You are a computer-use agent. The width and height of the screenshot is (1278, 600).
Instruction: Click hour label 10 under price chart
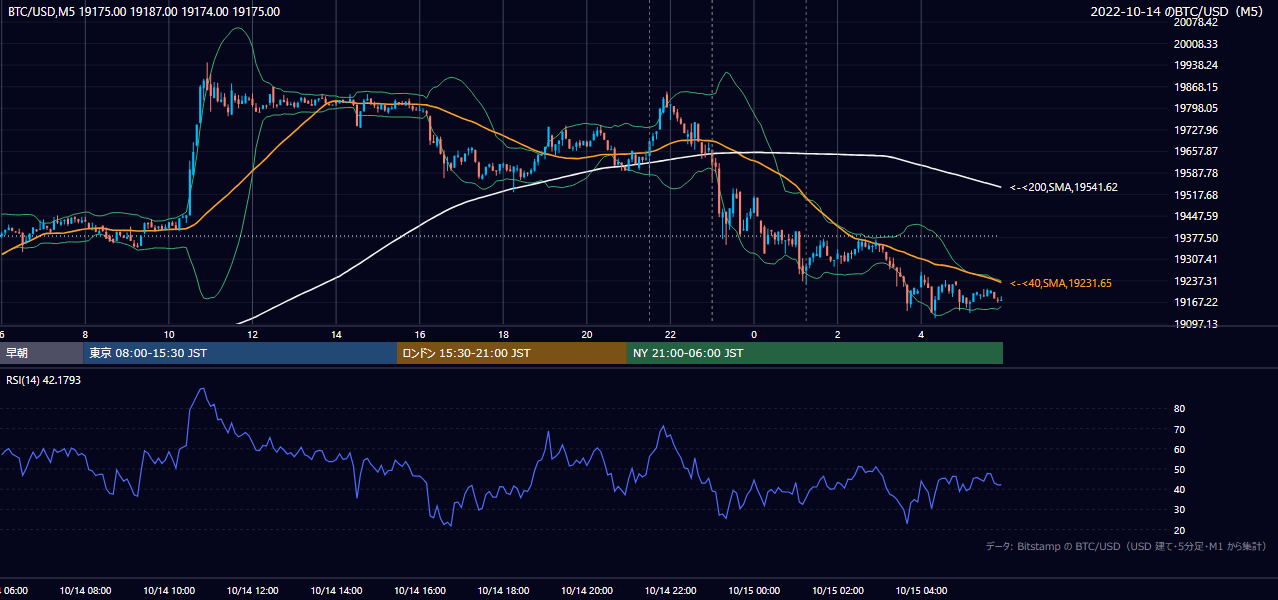pos(168,334)
